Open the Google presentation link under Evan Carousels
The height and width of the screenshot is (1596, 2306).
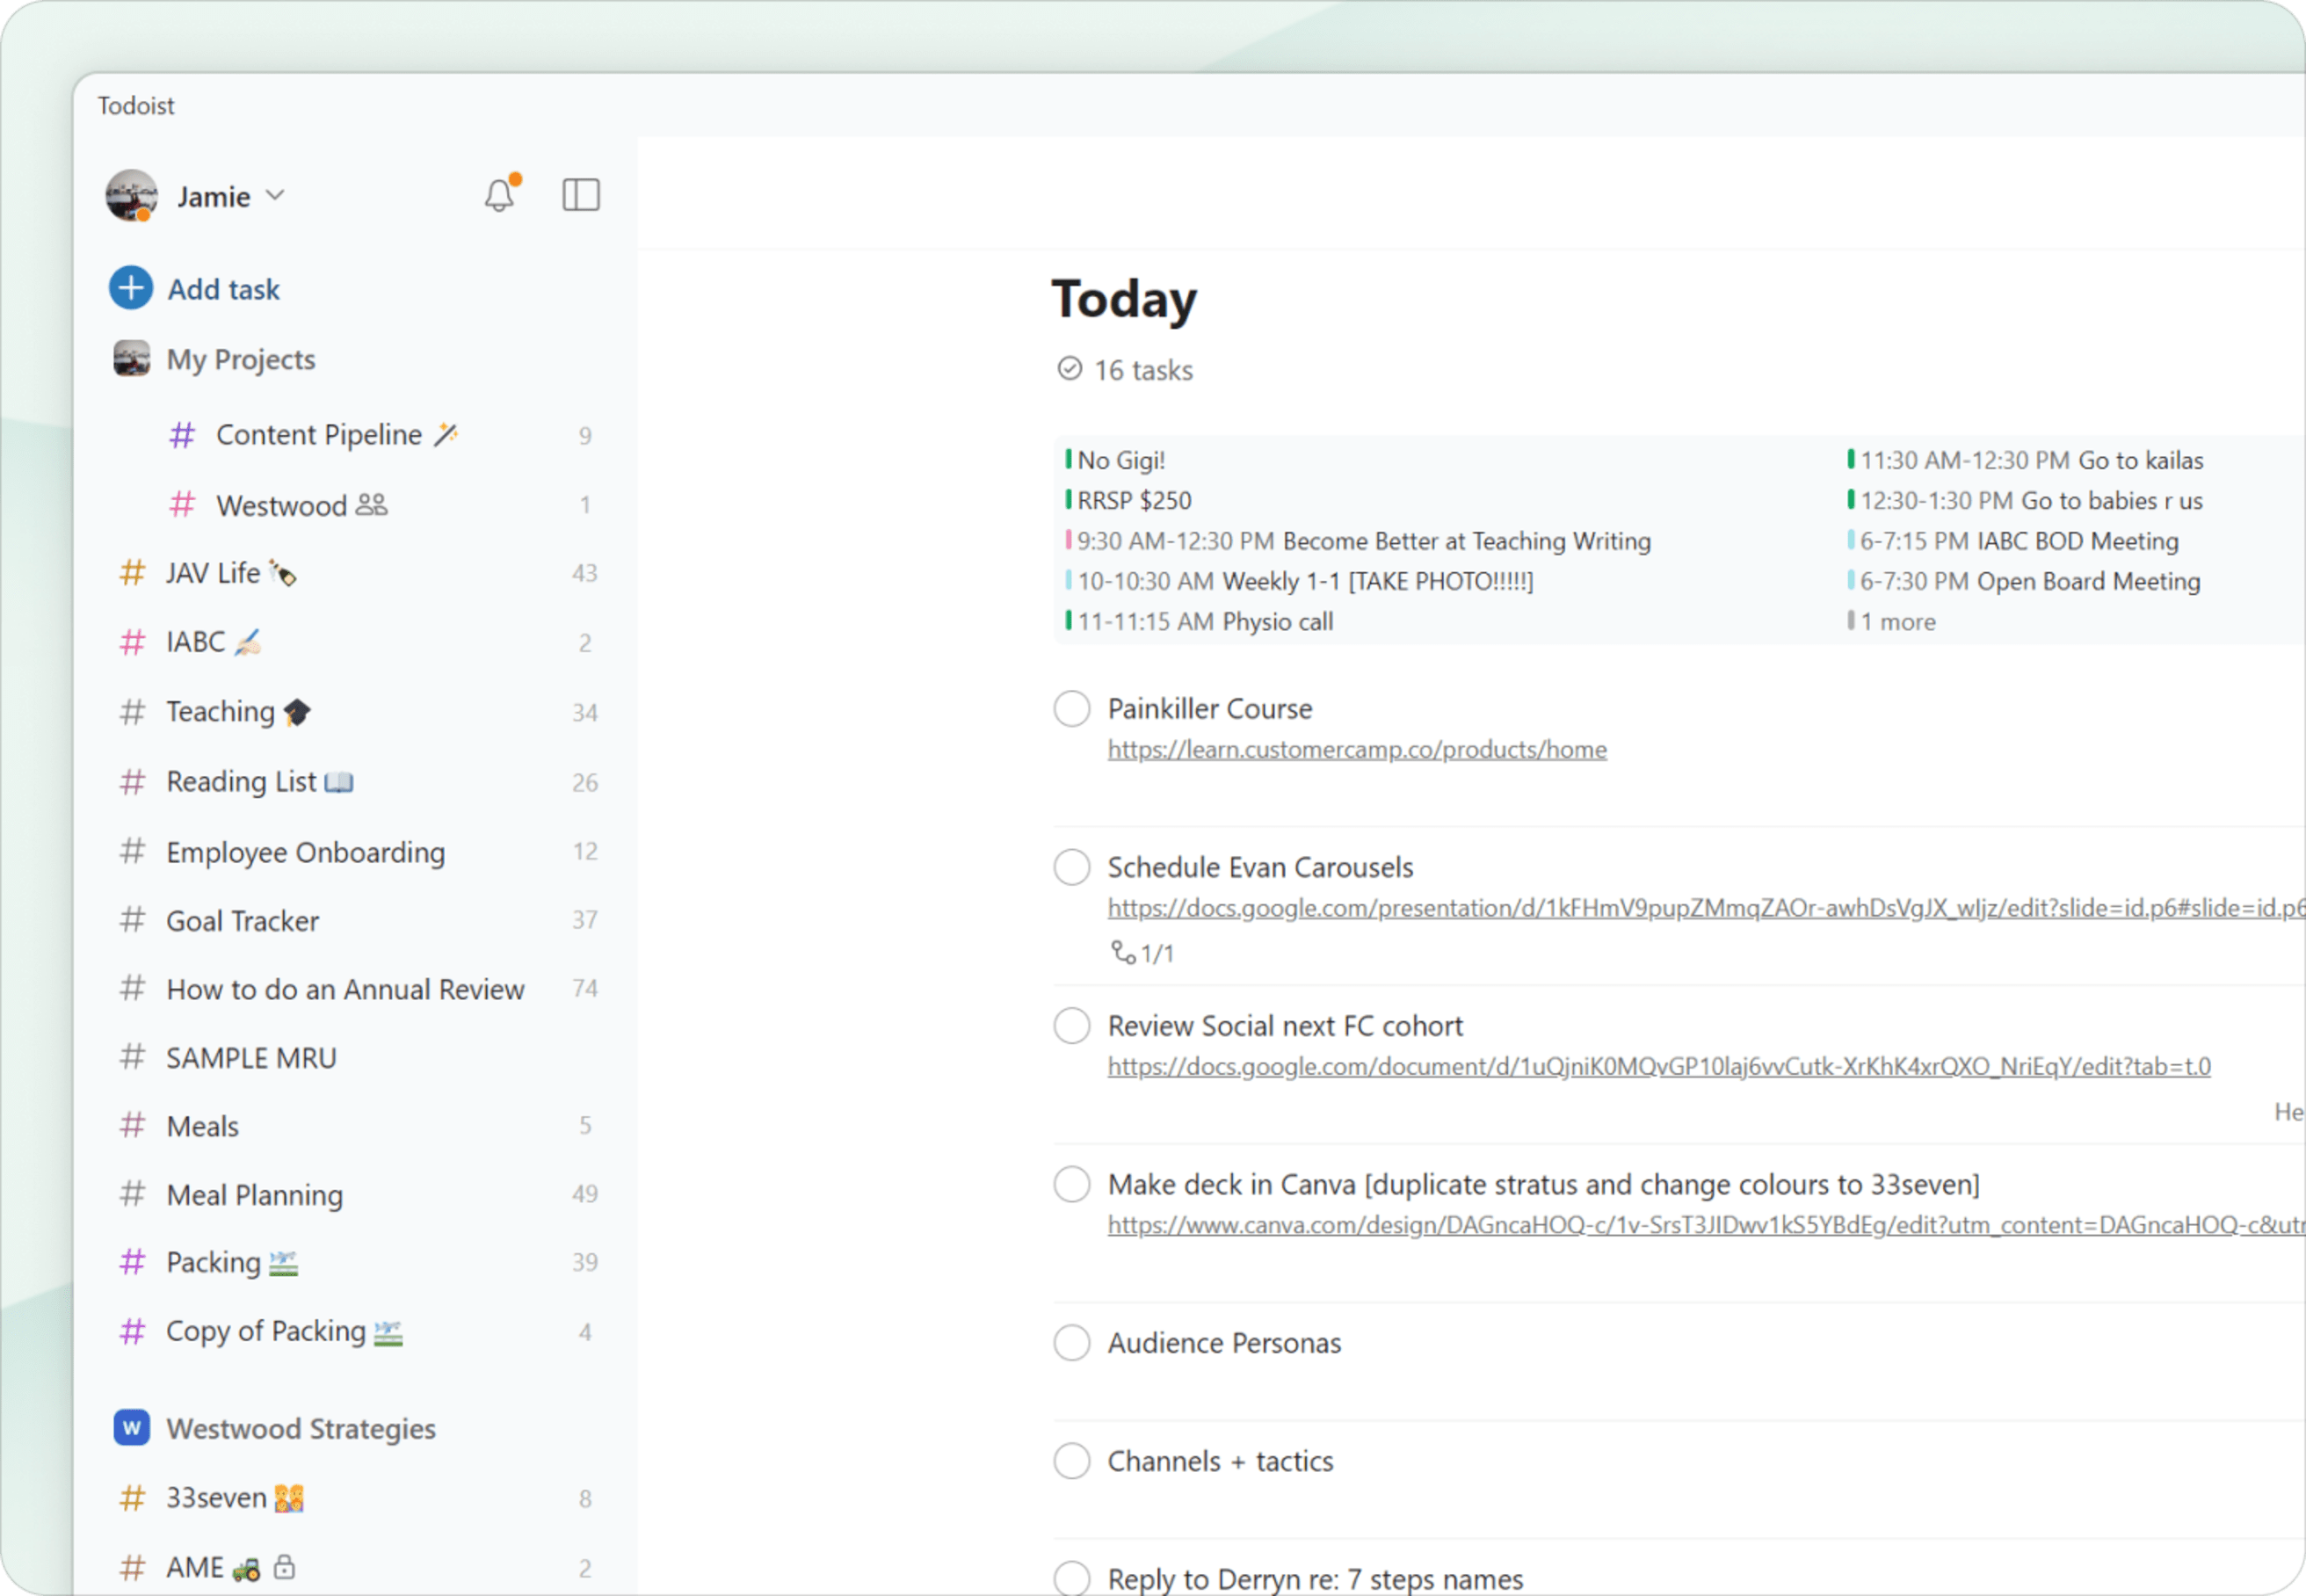coord(1706,907)
